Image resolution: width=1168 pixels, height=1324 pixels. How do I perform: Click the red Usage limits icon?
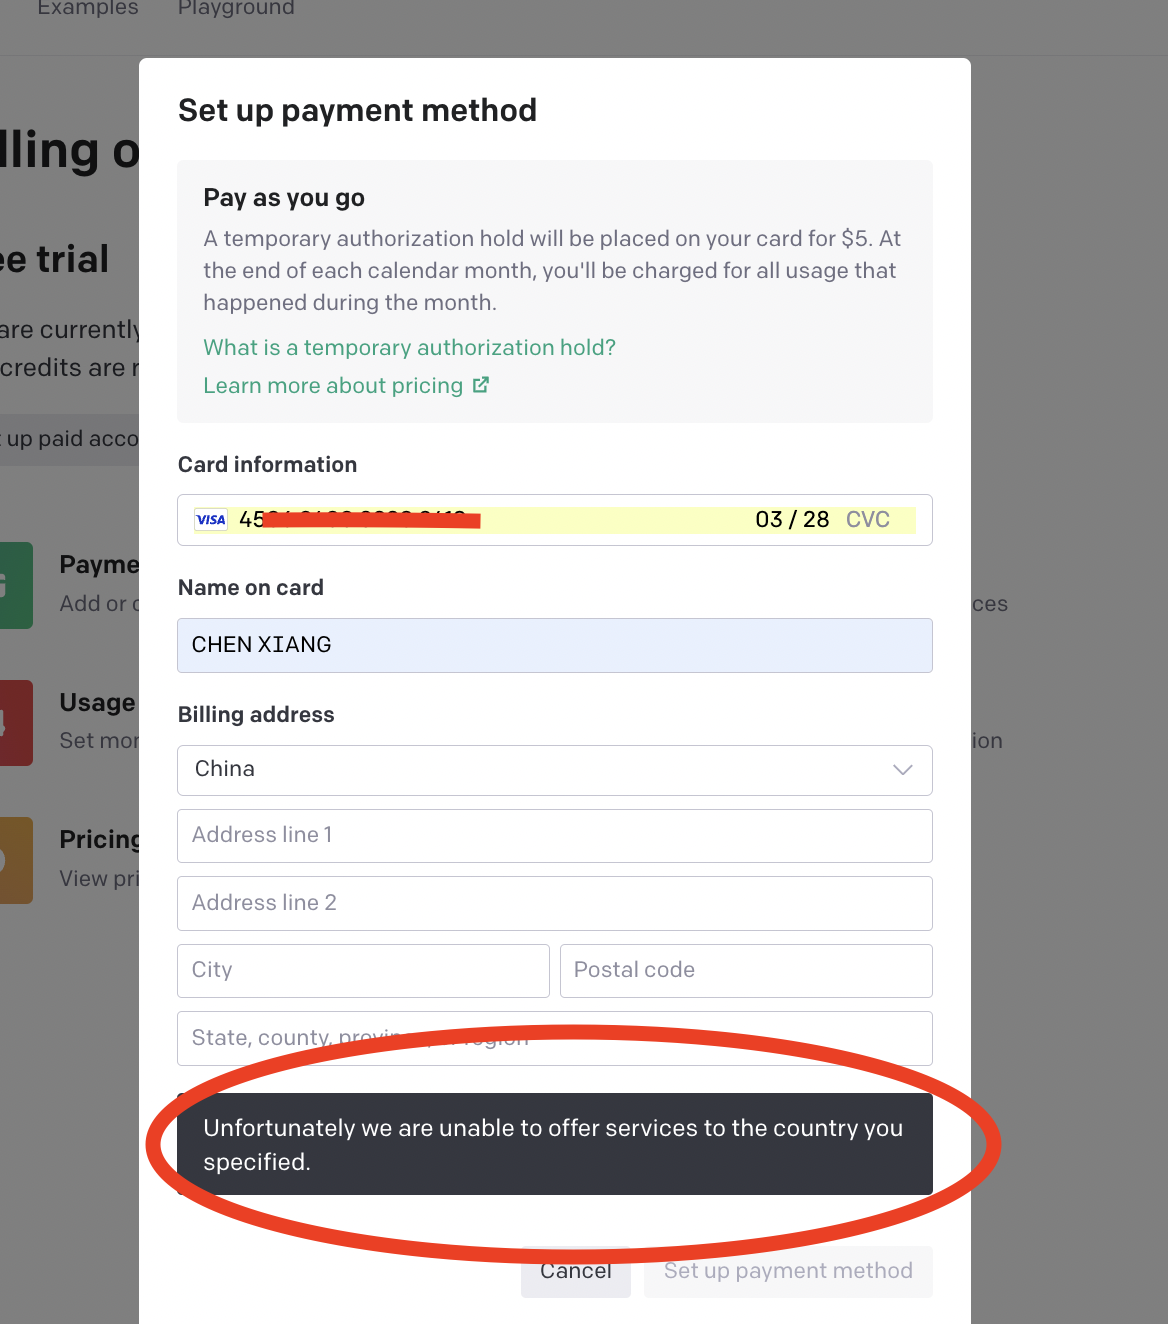coord(16,723)
